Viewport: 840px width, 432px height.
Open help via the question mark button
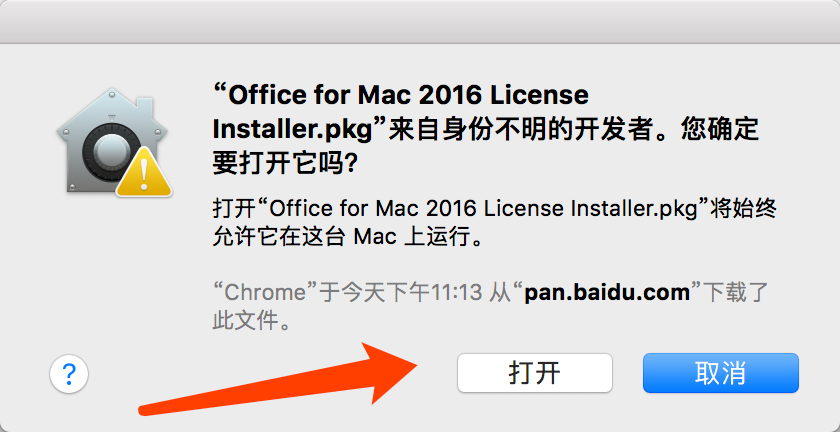(69, 374)
